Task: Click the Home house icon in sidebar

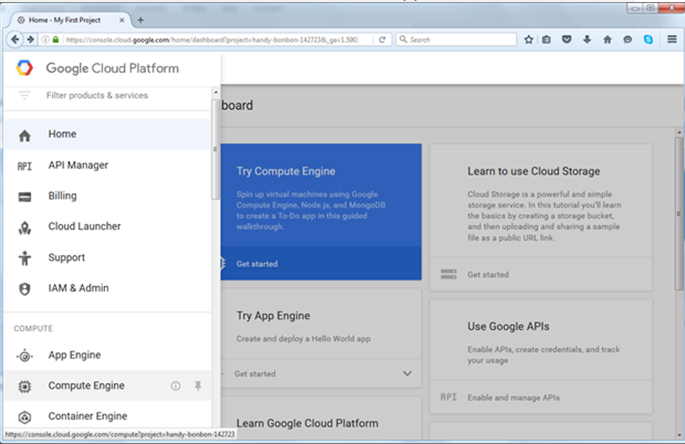Action: click(24, 135)
